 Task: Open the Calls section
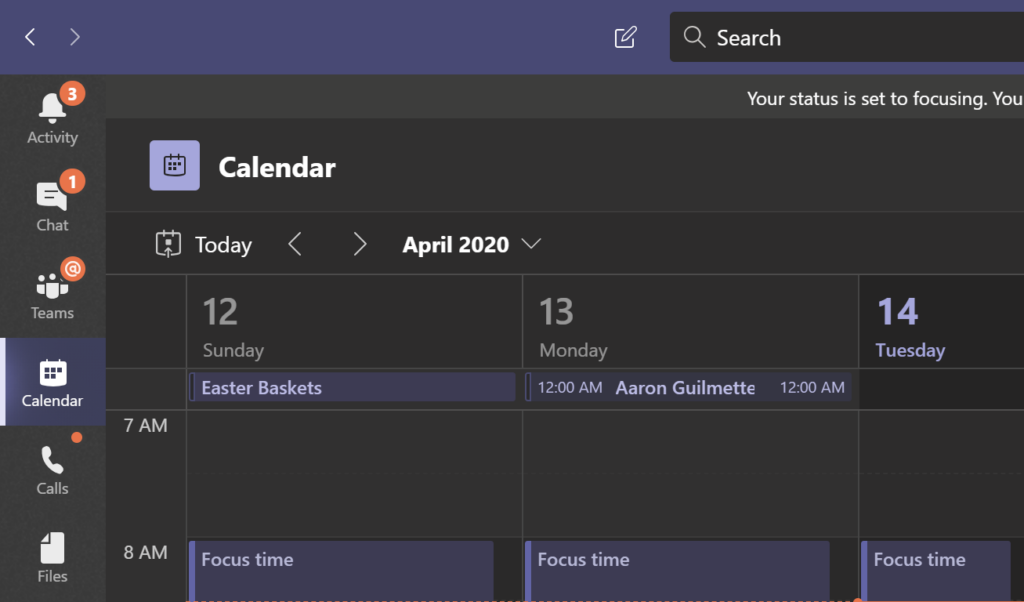click(x=51, y=465)
